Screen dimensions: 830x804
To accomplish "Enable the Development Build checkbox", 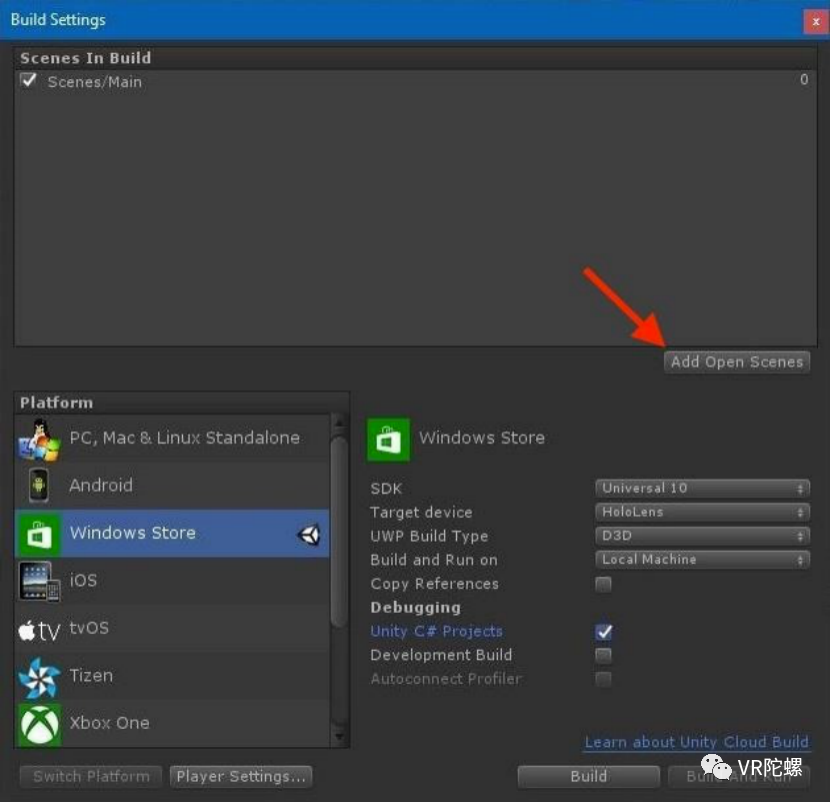I will (x=603, y=656).
